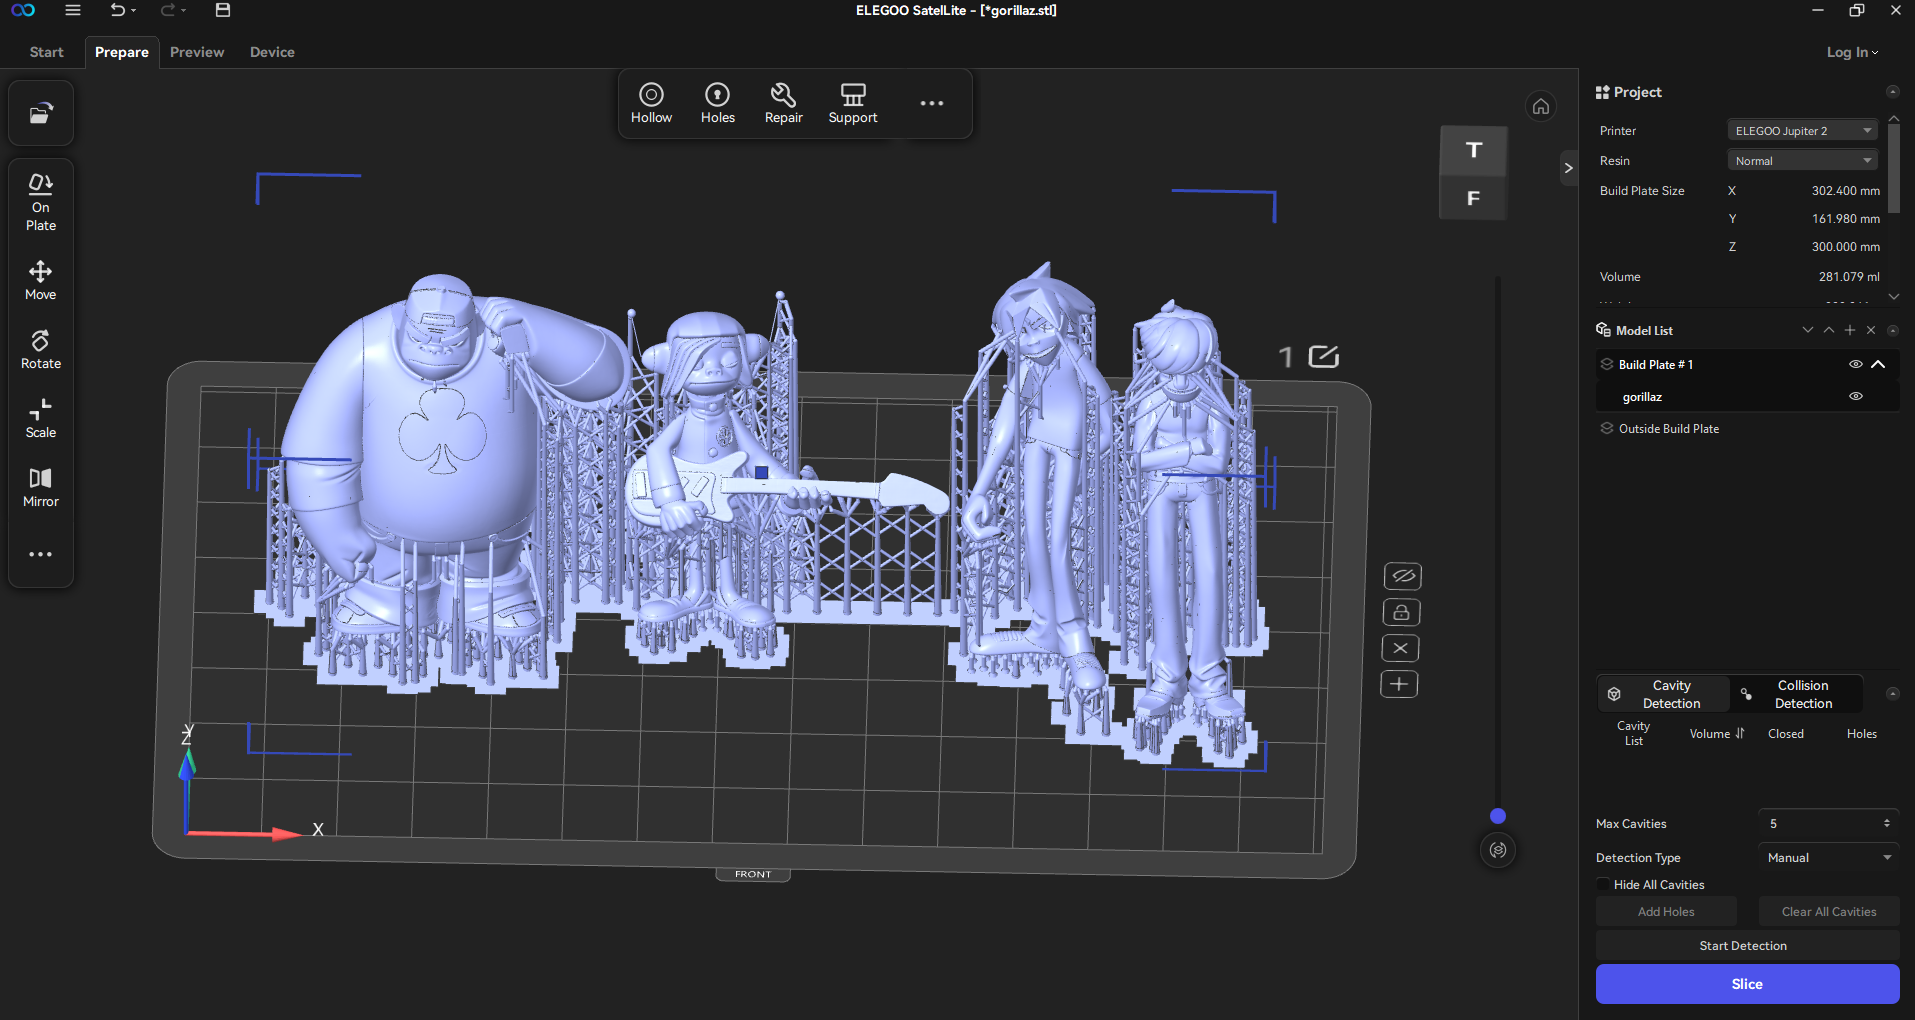Select the Hollow tool
The image size is (1915, 1020).
point(651,104)
